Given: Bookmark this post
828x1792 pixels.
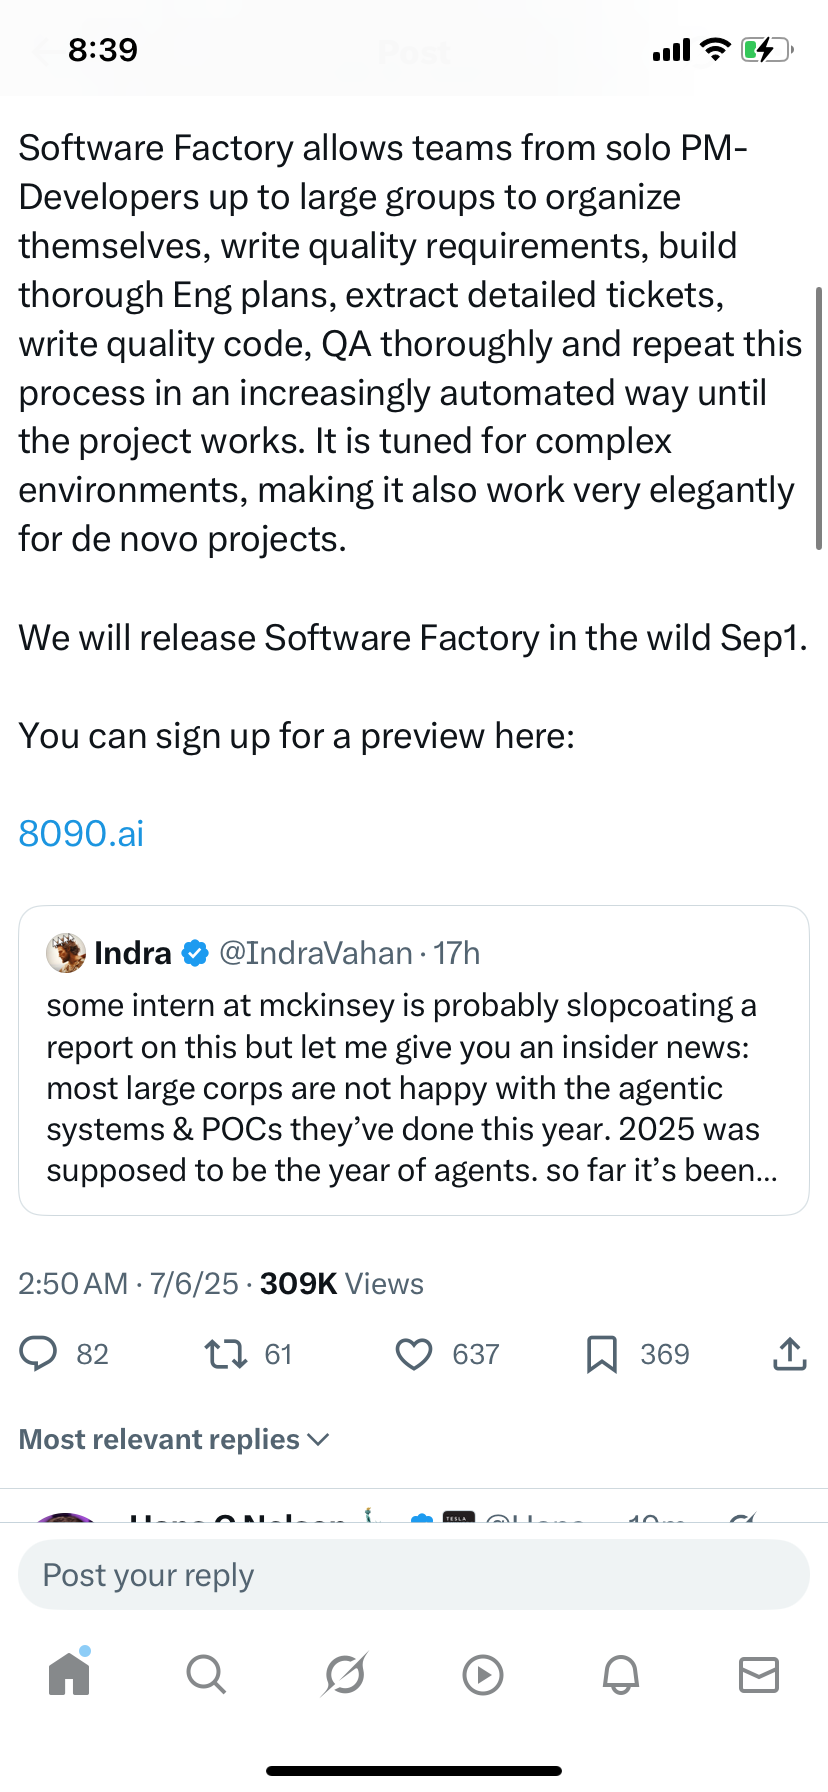Looking at the screenshot, I should coord(601,1354).
